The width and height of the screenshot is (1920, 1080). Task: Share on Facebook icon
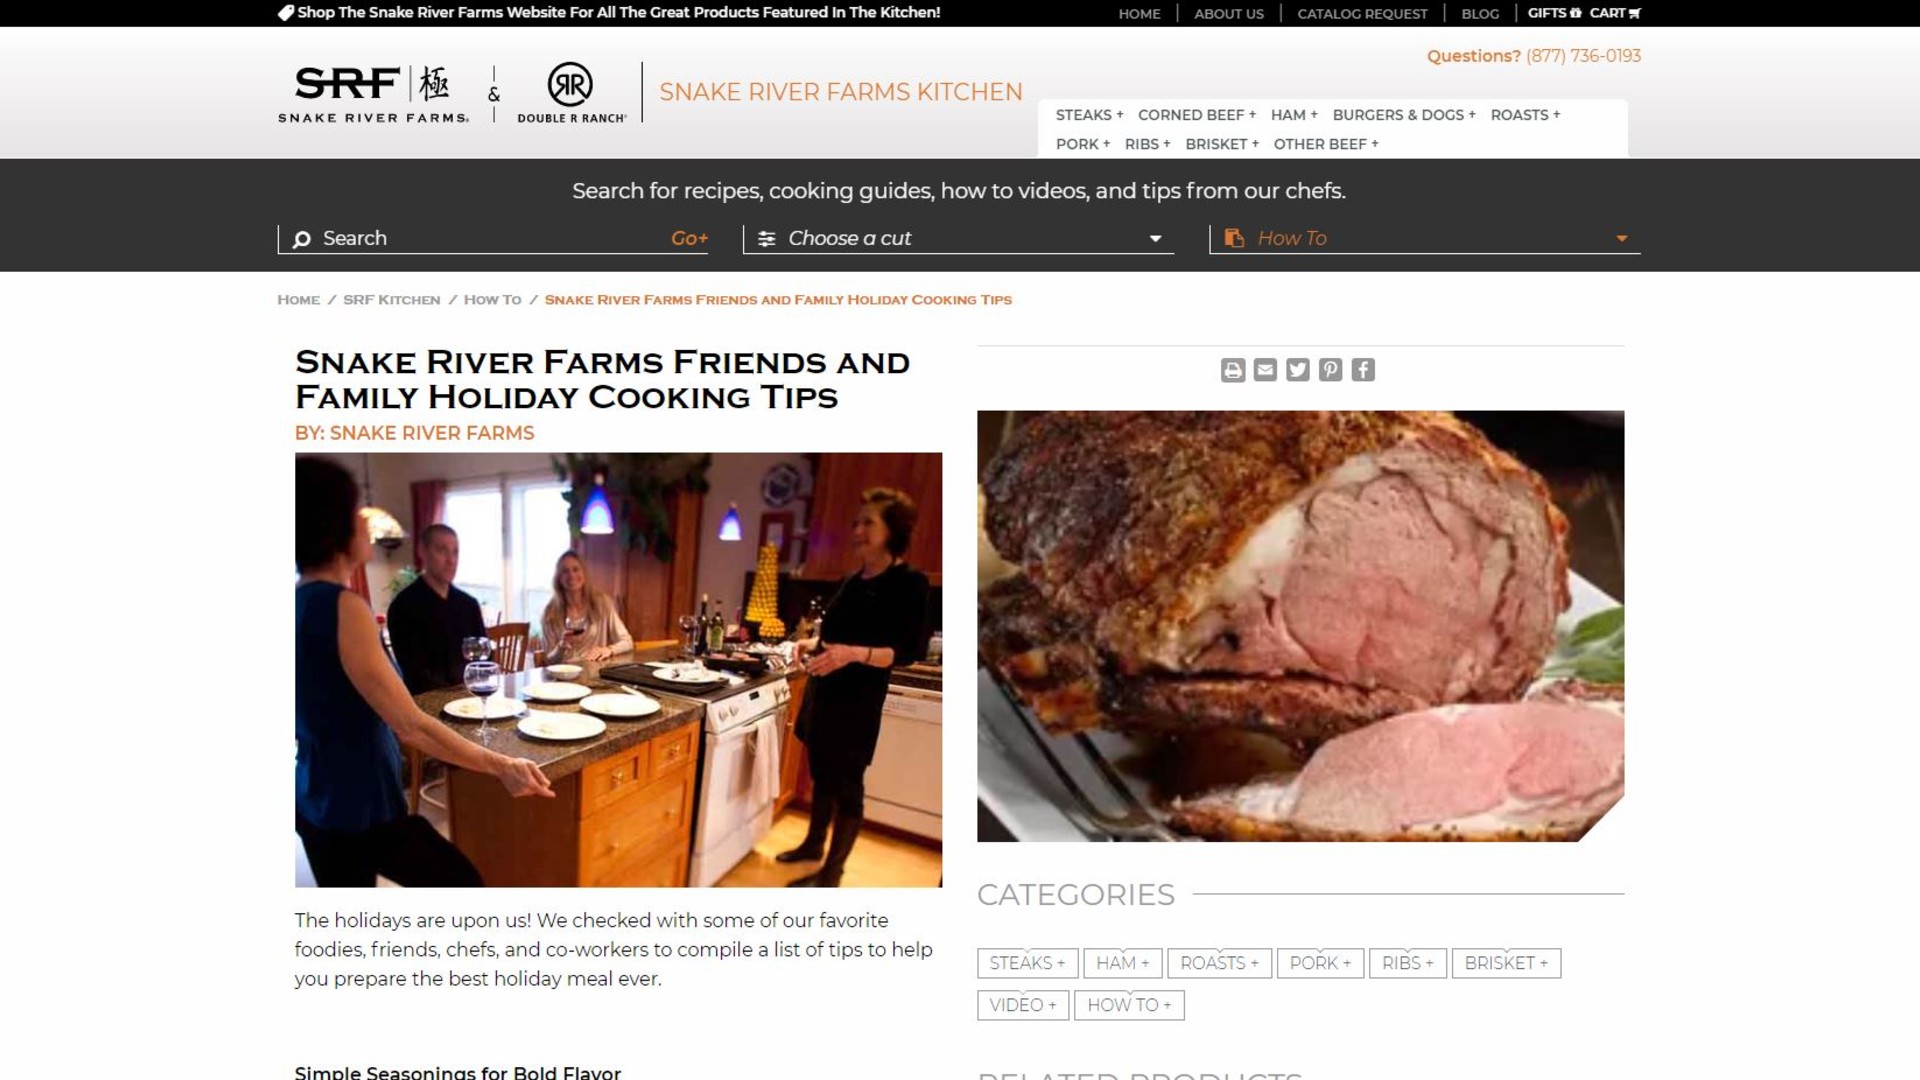click(1363, 370)
